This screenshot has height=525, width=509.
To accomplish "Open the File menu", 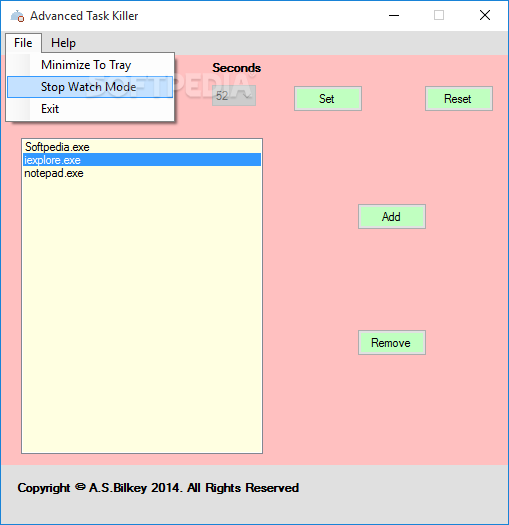I will click(23, 43).
